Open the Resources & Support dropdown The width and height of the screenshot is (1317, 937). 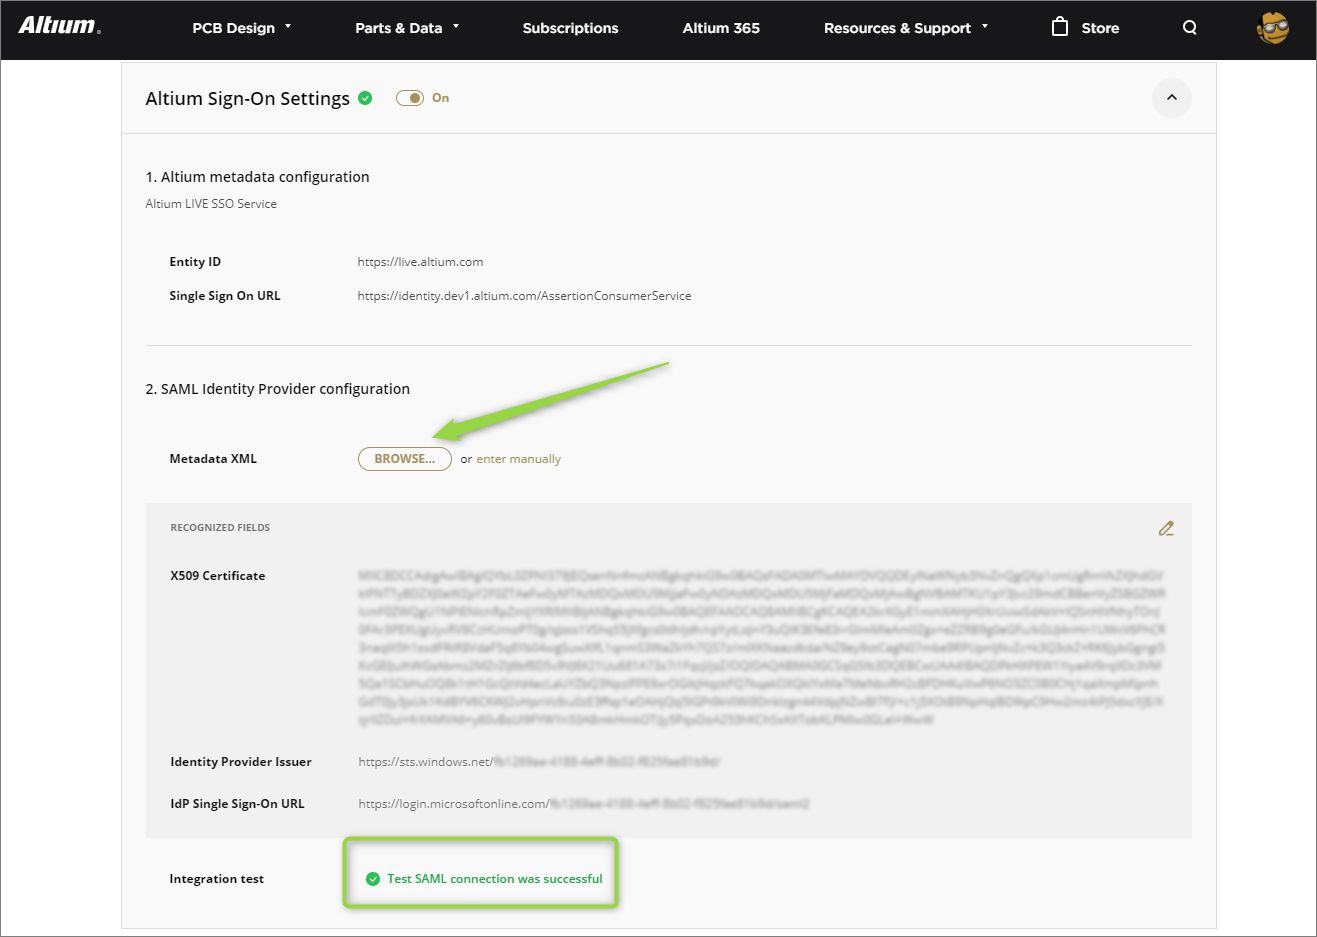click(x=905, y=28)
